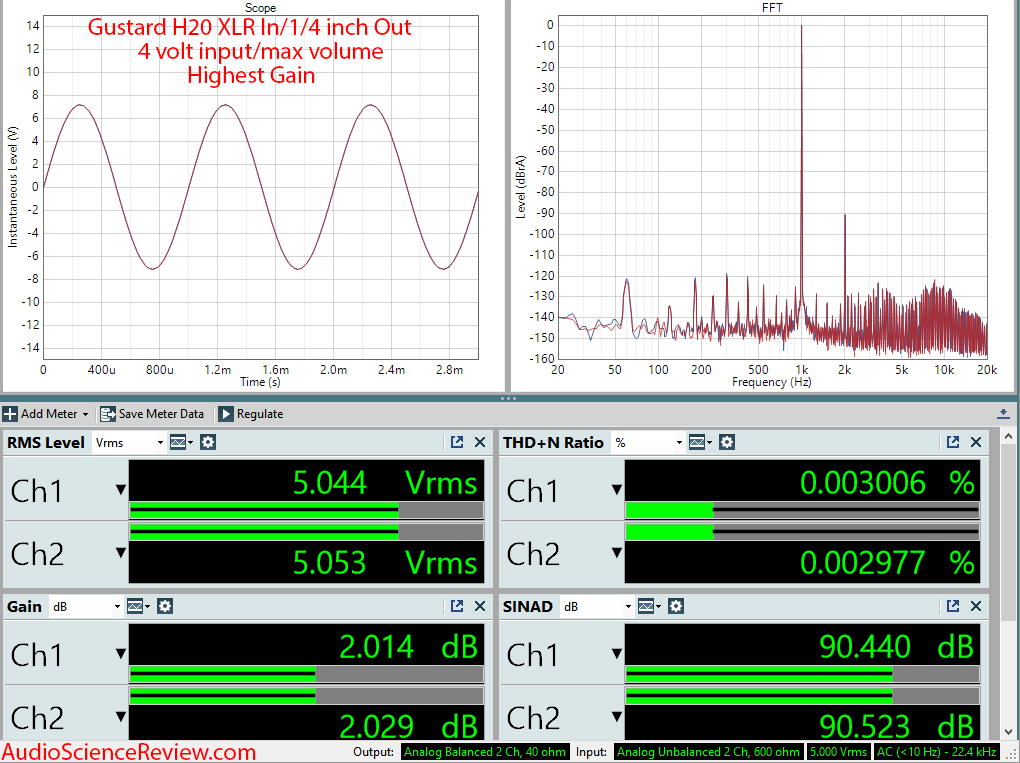Expand the SINAD Ch2 channel arrow
Image resolution: width=1020 pixels, height=763 pixels.
point(617,717)
